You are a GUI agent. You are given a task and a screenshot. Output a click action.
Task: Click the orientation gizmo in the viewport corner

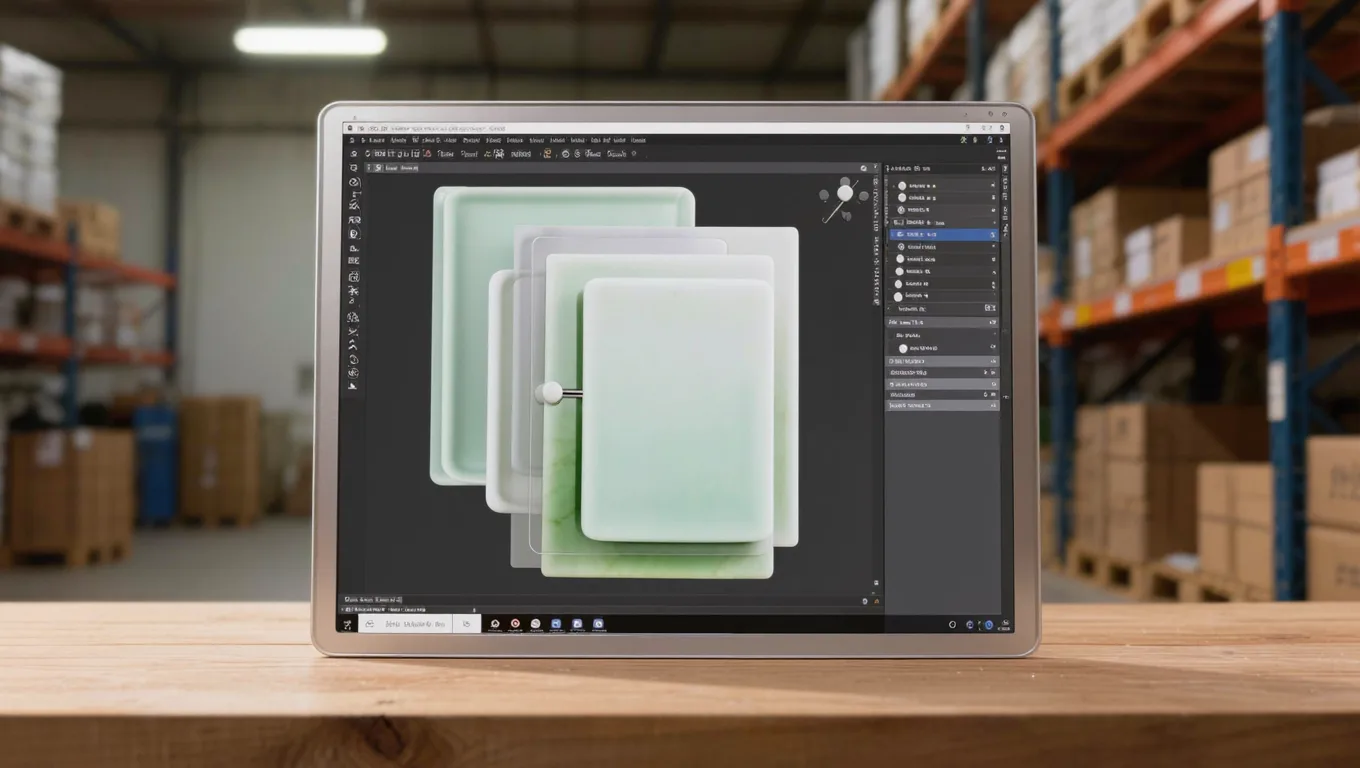pyautogui.click(x=844, y=198)
